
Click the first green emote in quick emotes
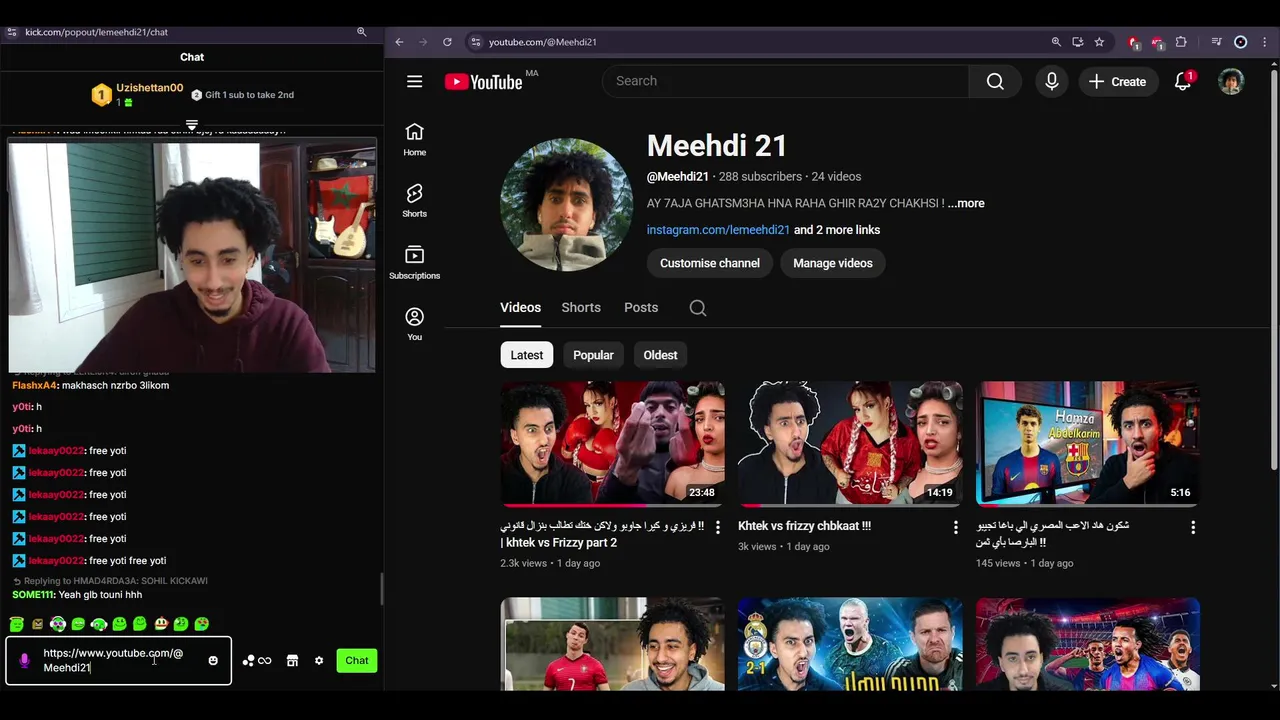[x=16, y=624]
